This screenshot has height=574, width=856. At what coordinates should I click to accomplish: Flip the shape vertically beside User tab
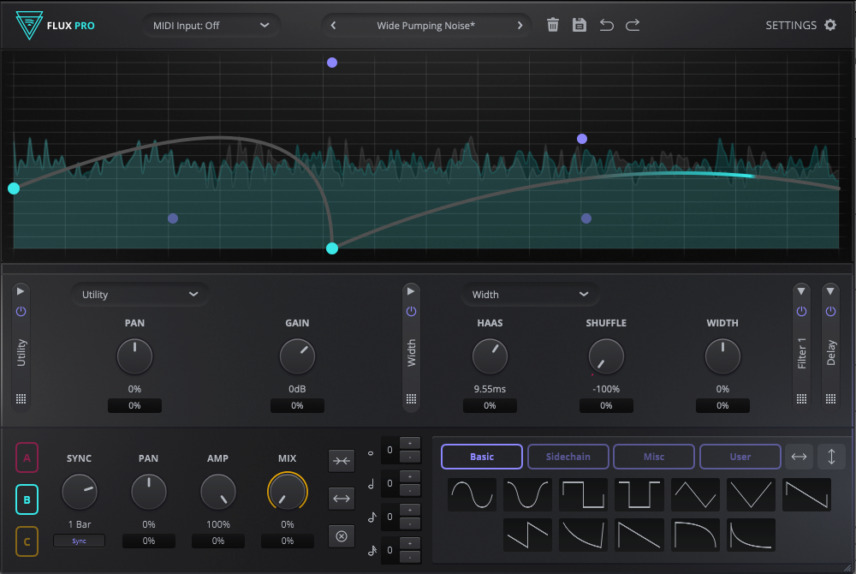pos(831,457)
